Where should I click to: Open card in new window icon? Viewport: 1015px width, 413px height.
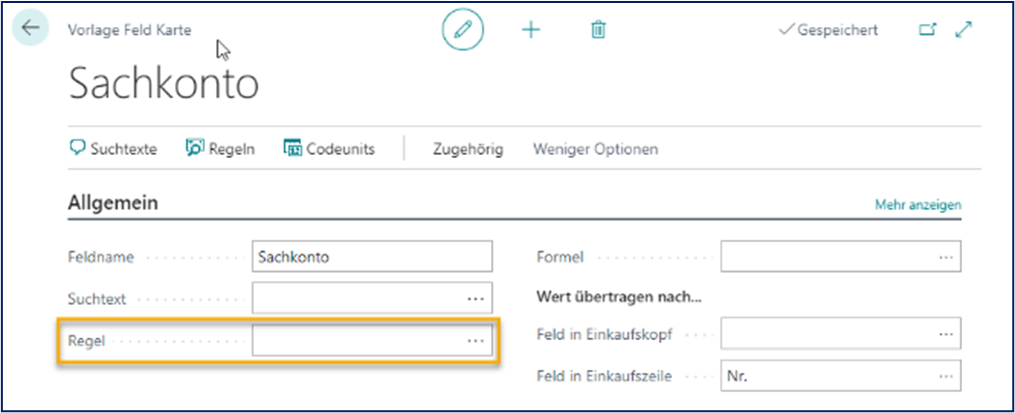click(x=927, y=30)
